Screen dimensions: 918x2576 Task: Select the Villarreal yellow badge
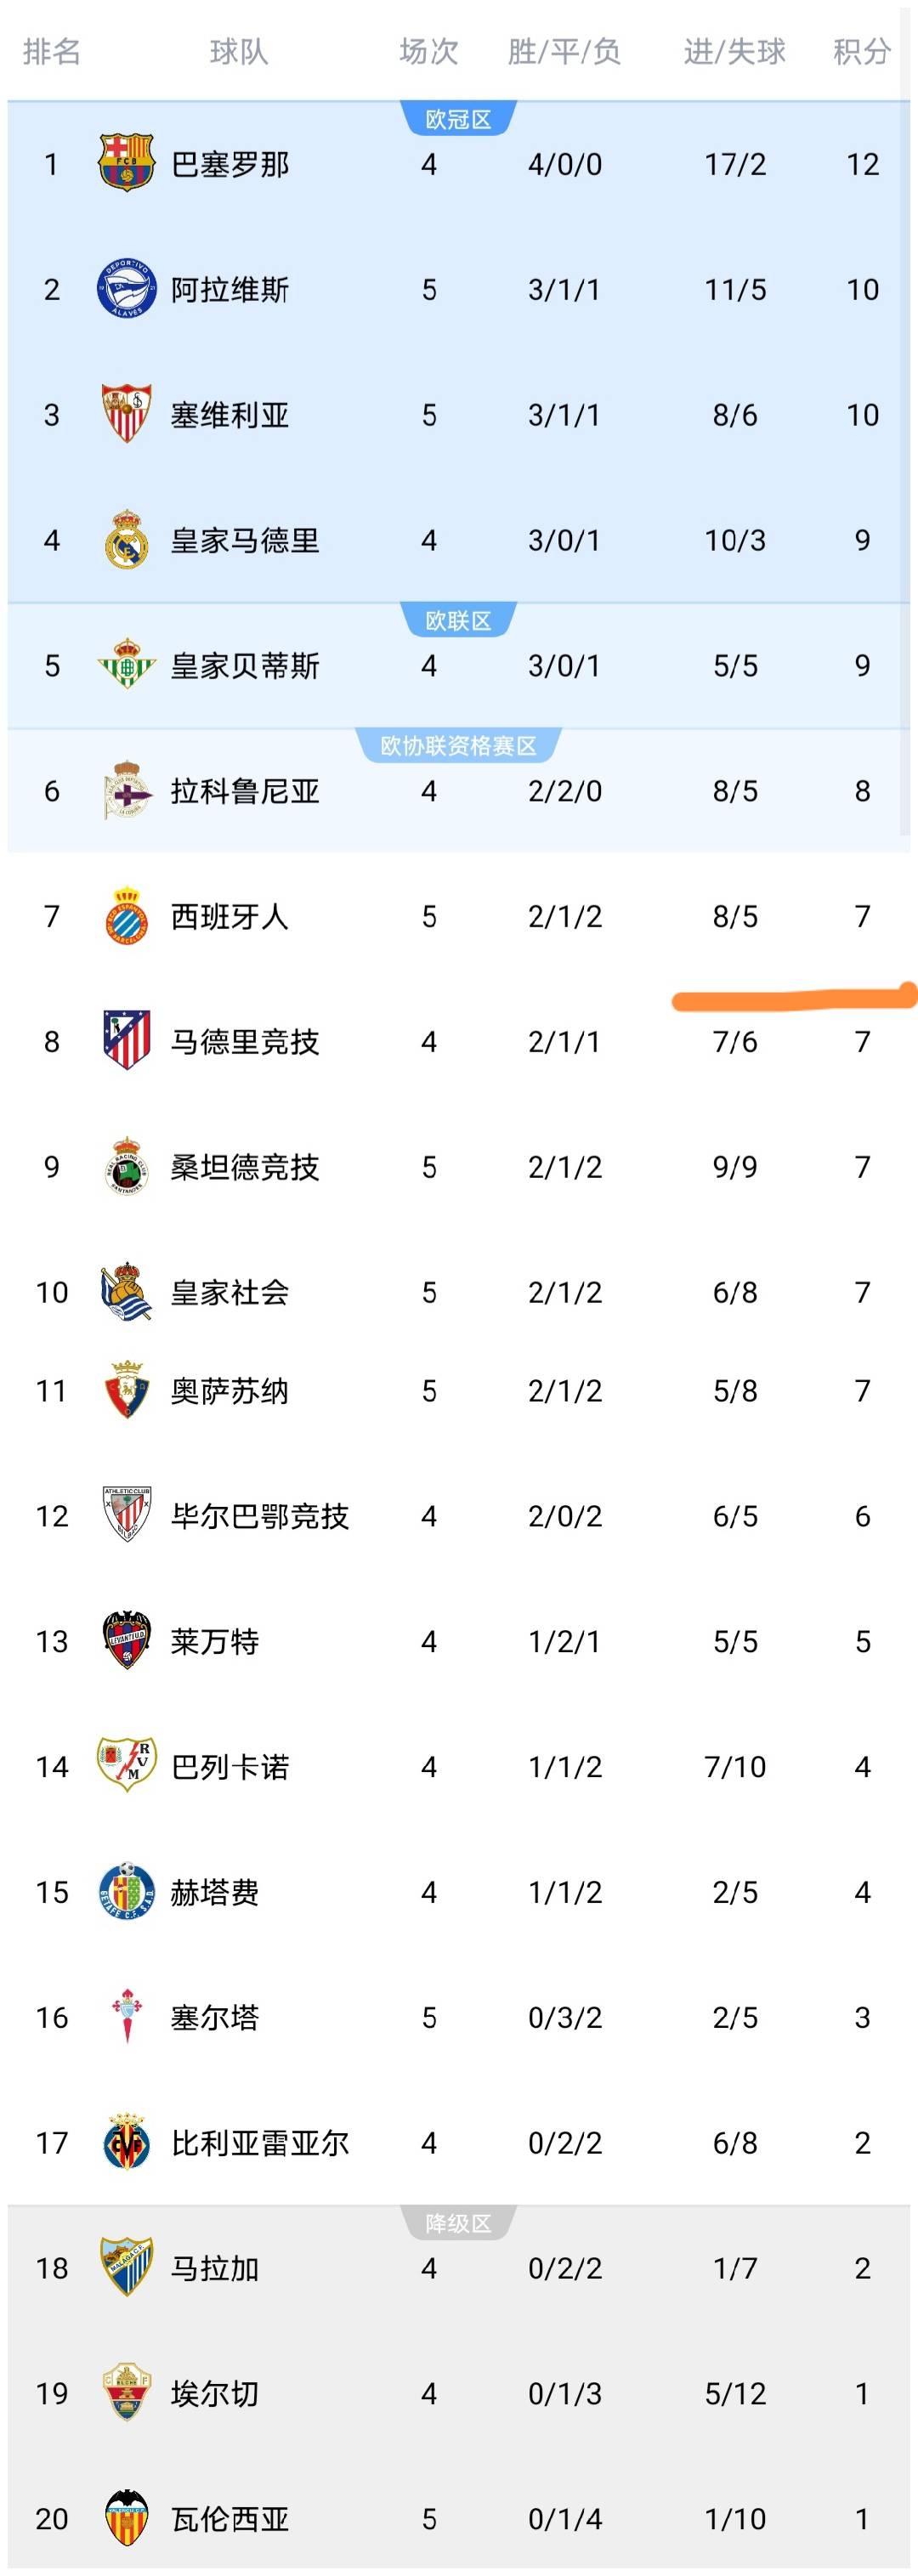[126, 2142]
